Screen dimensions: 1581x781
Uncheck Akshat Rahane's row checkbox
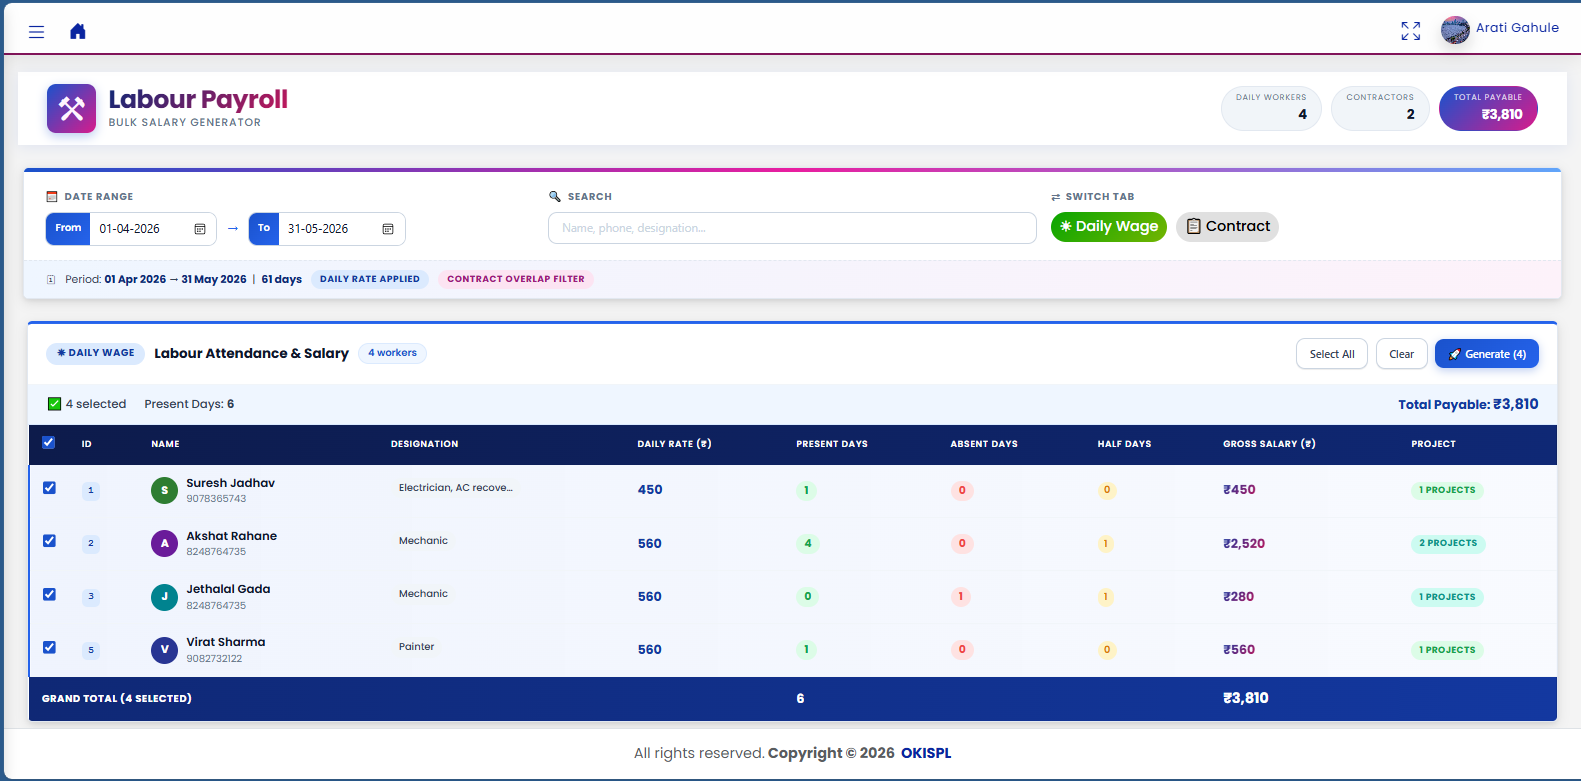(49, 541)
